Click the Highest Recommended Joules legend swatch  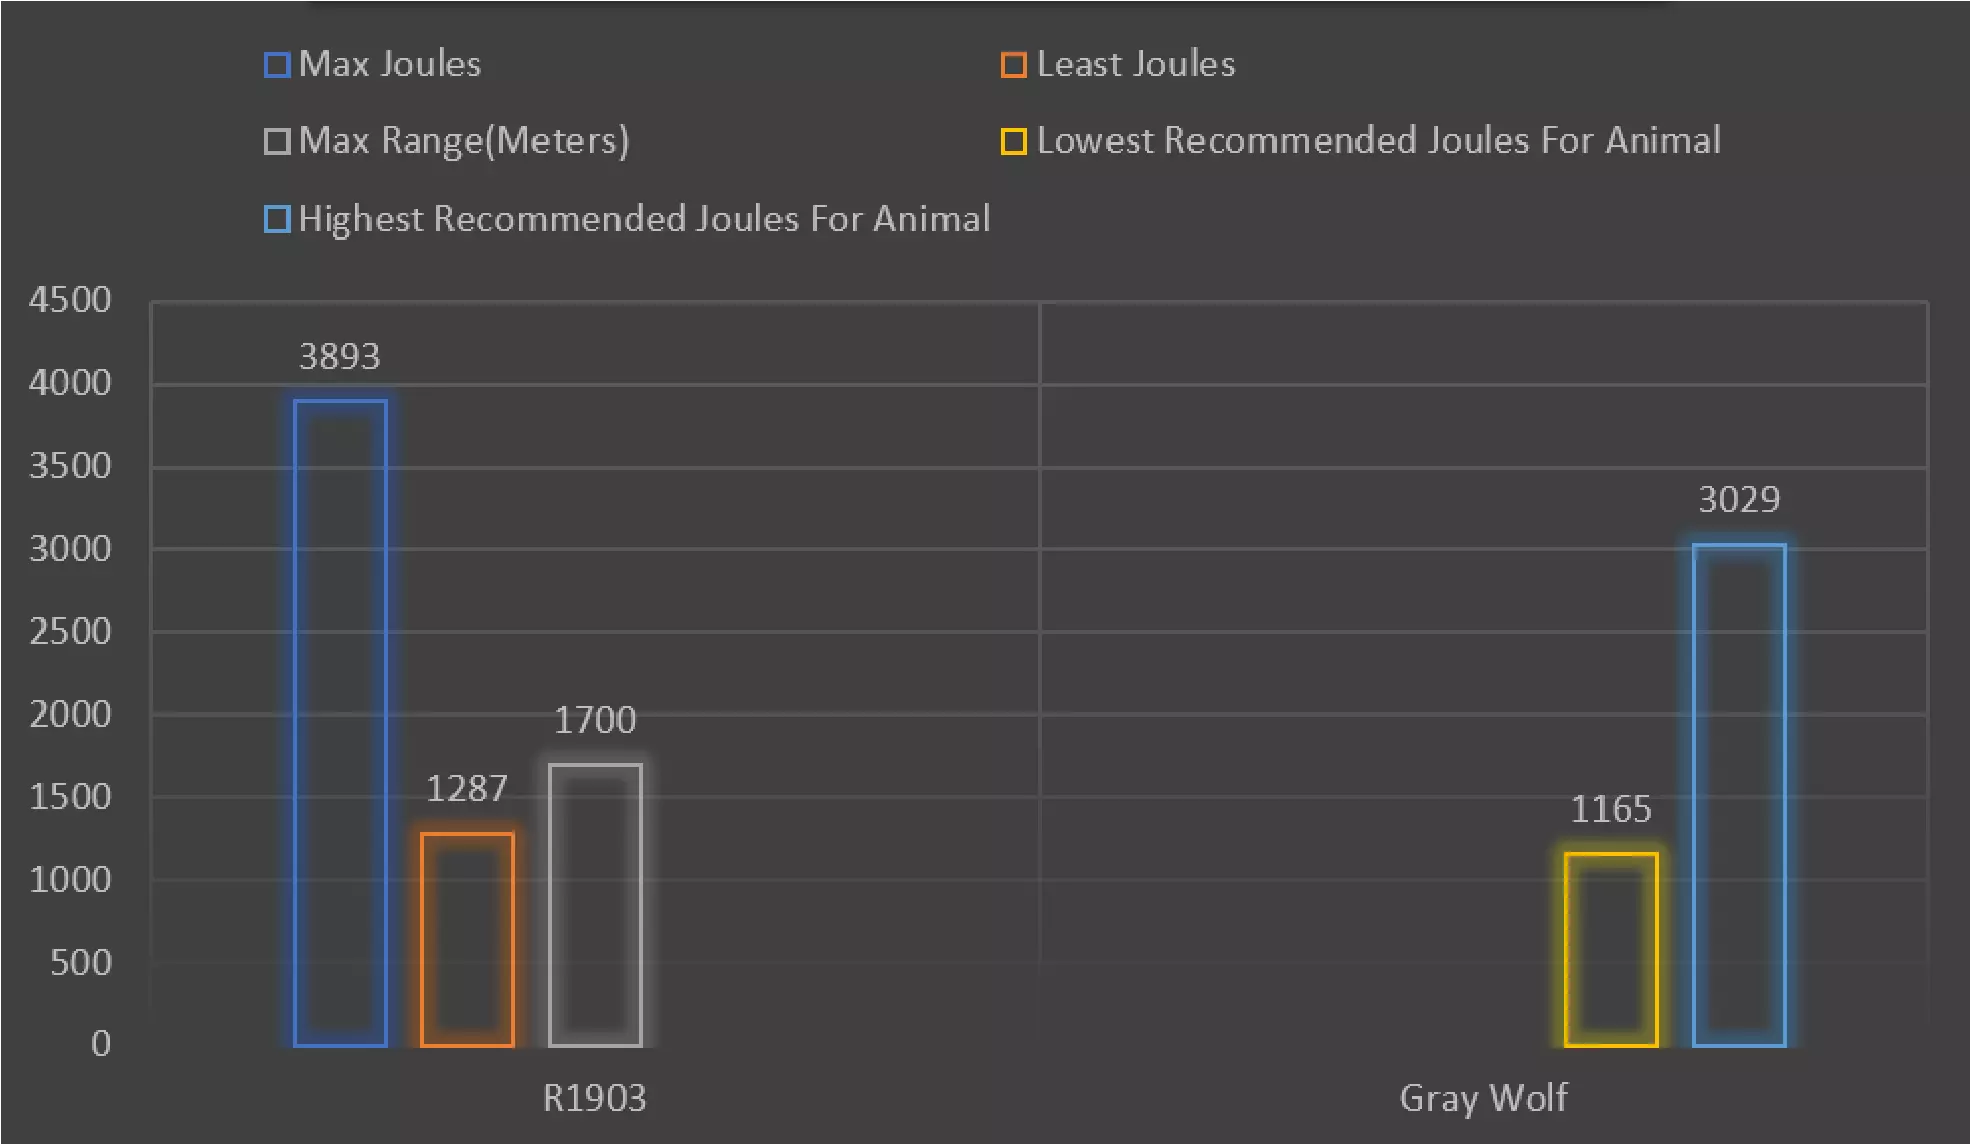click(277, 219)
